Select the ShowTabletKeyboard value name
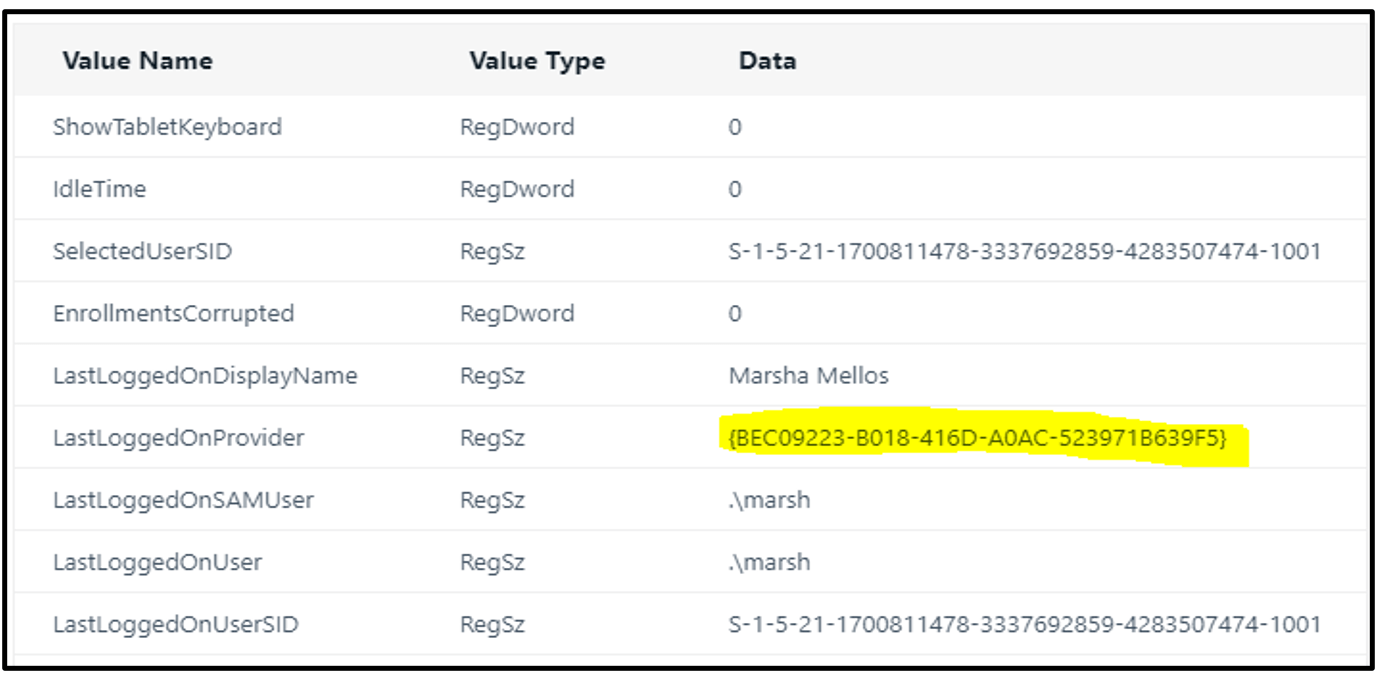 (x=167, y=127)
